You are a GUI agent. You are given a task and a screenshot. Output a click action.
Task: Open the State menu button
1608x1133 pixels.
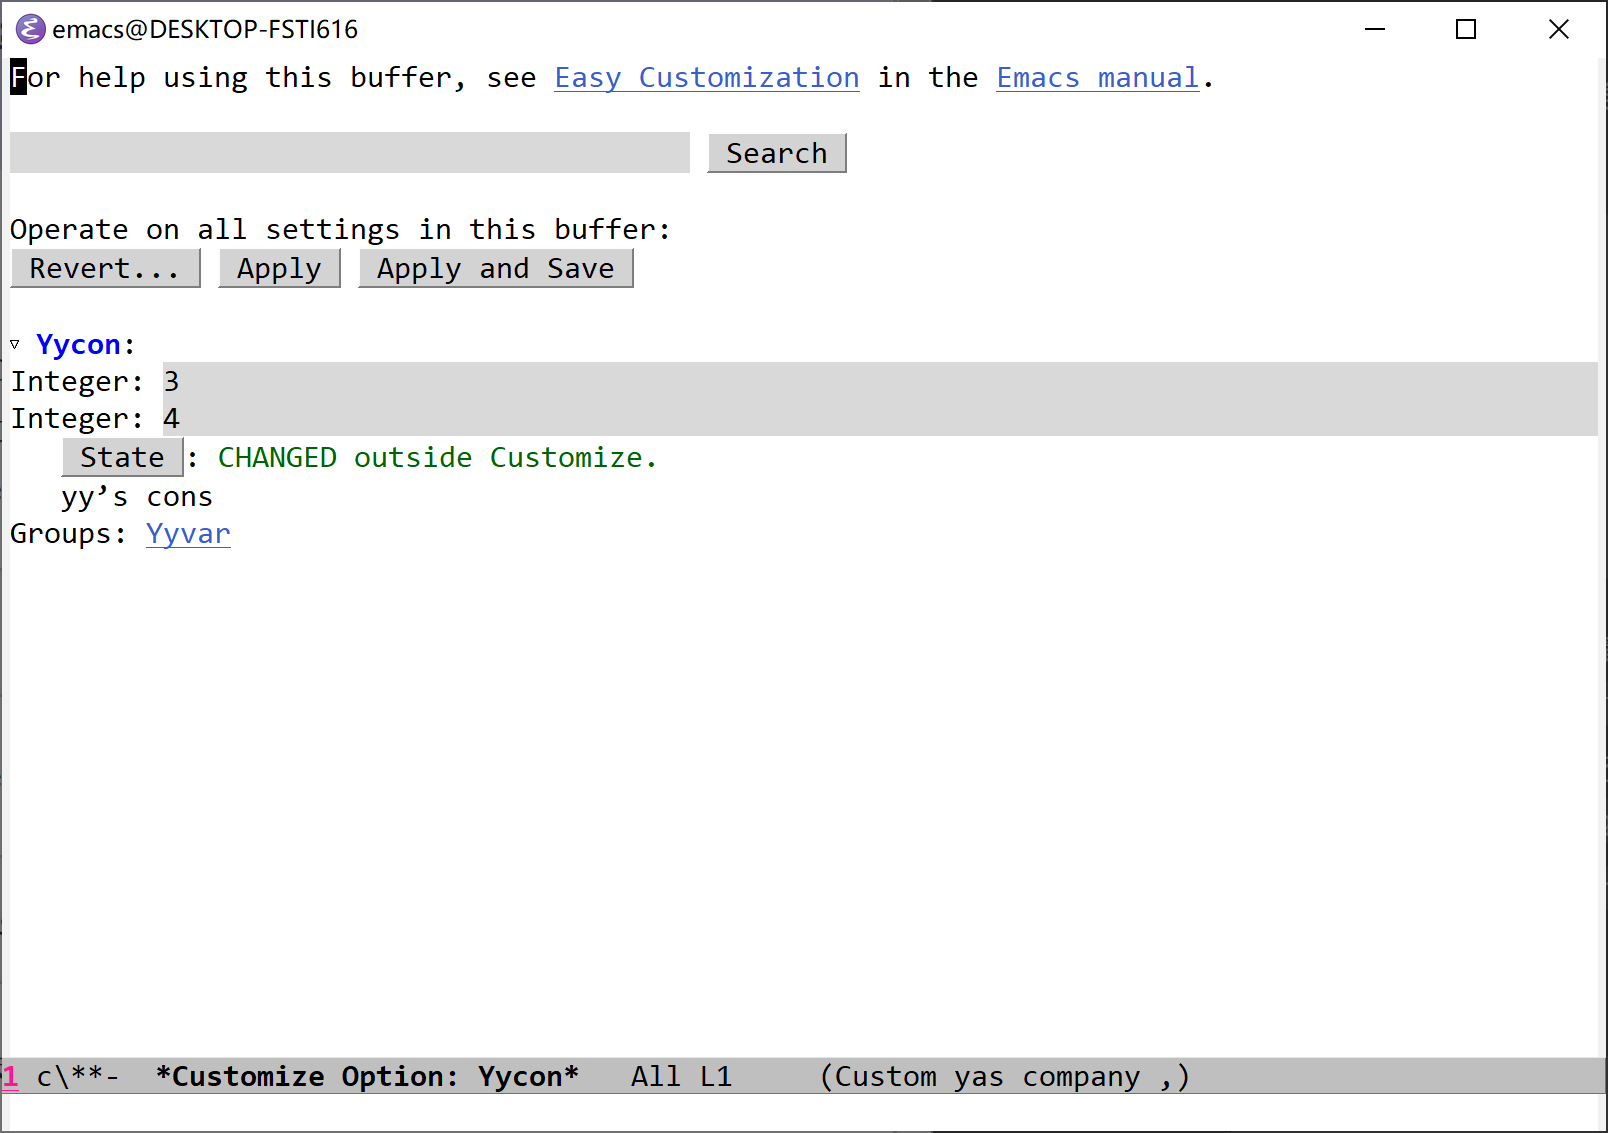(x=122, y=458)
